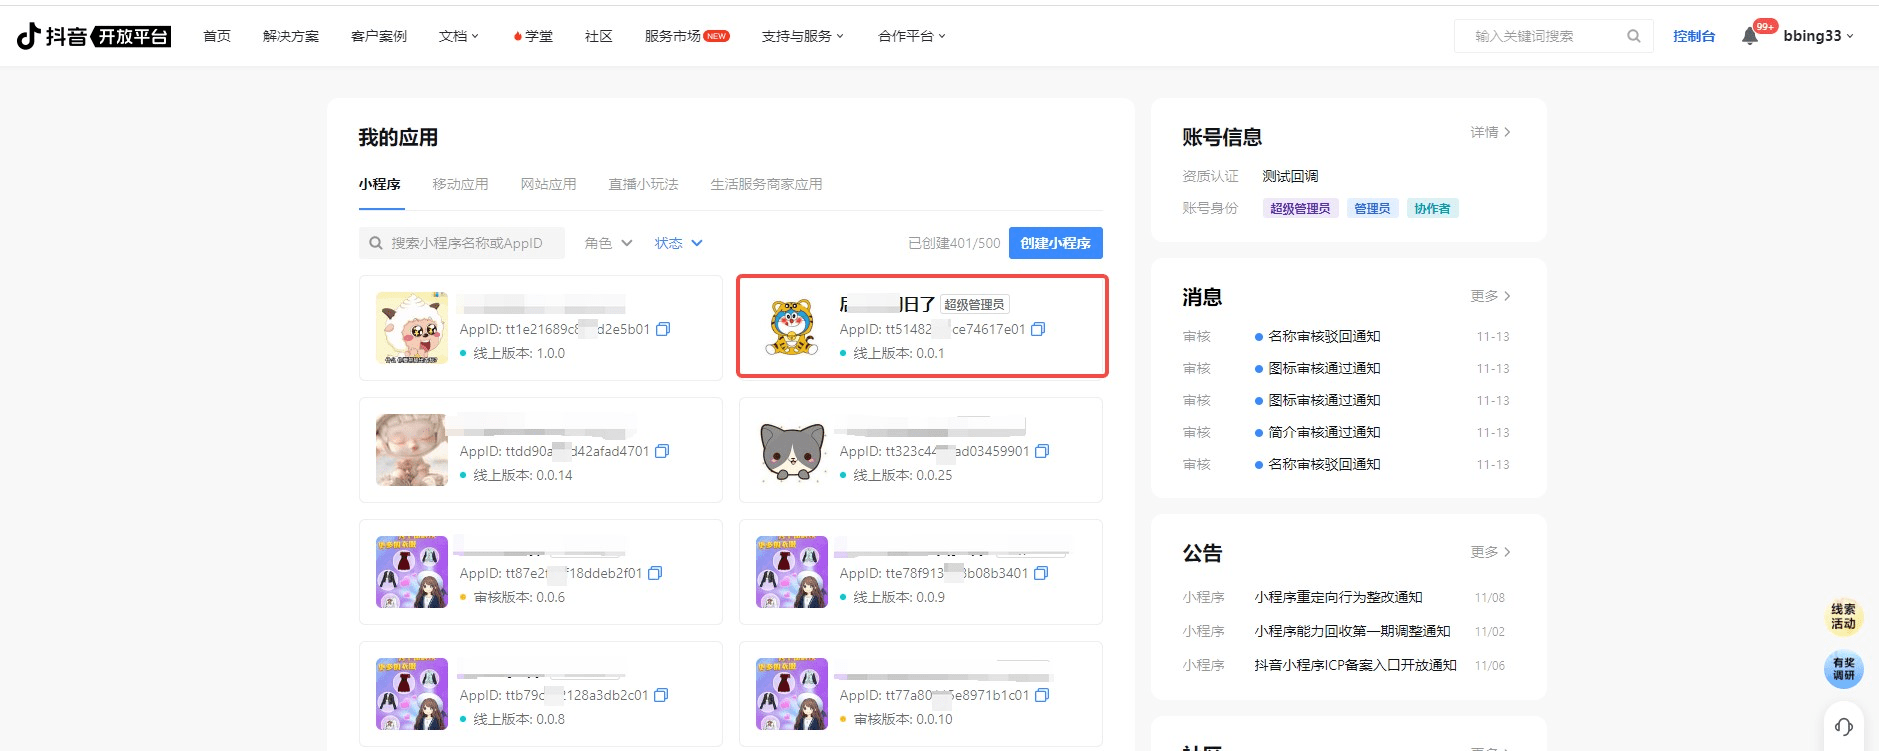This screenshot has width=1879, height=751.
Task: Select the 小程序 tab
Action: 380,184
